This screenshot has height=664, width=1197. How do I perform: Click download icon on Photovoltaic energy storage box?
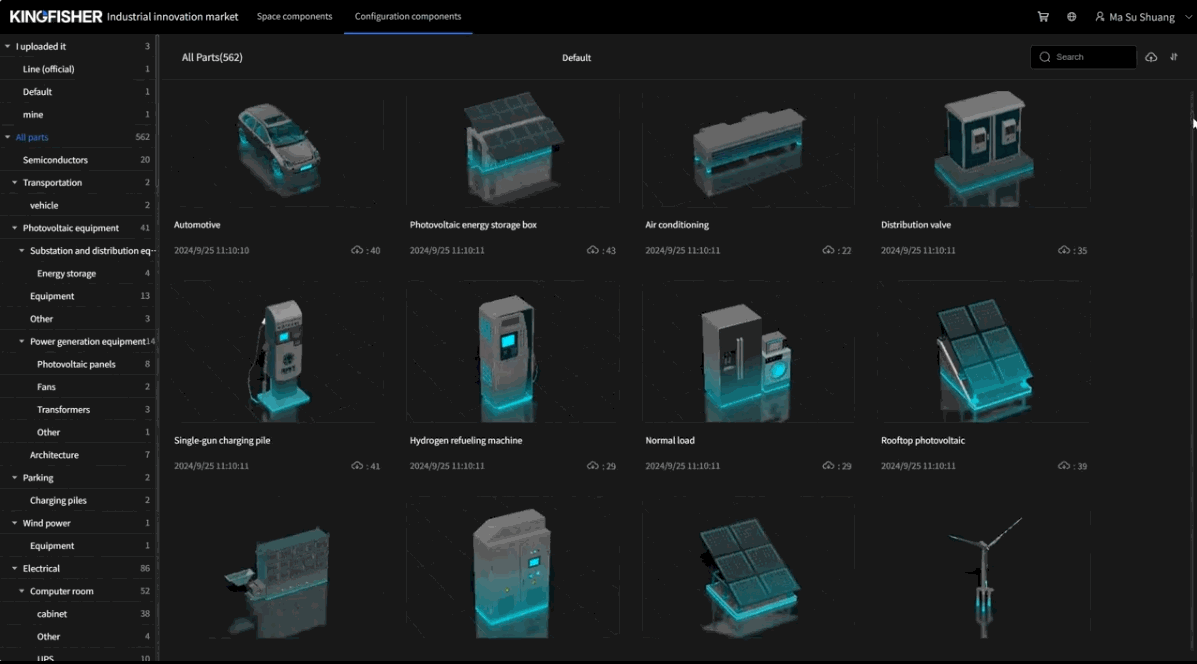tap(592, 250)
